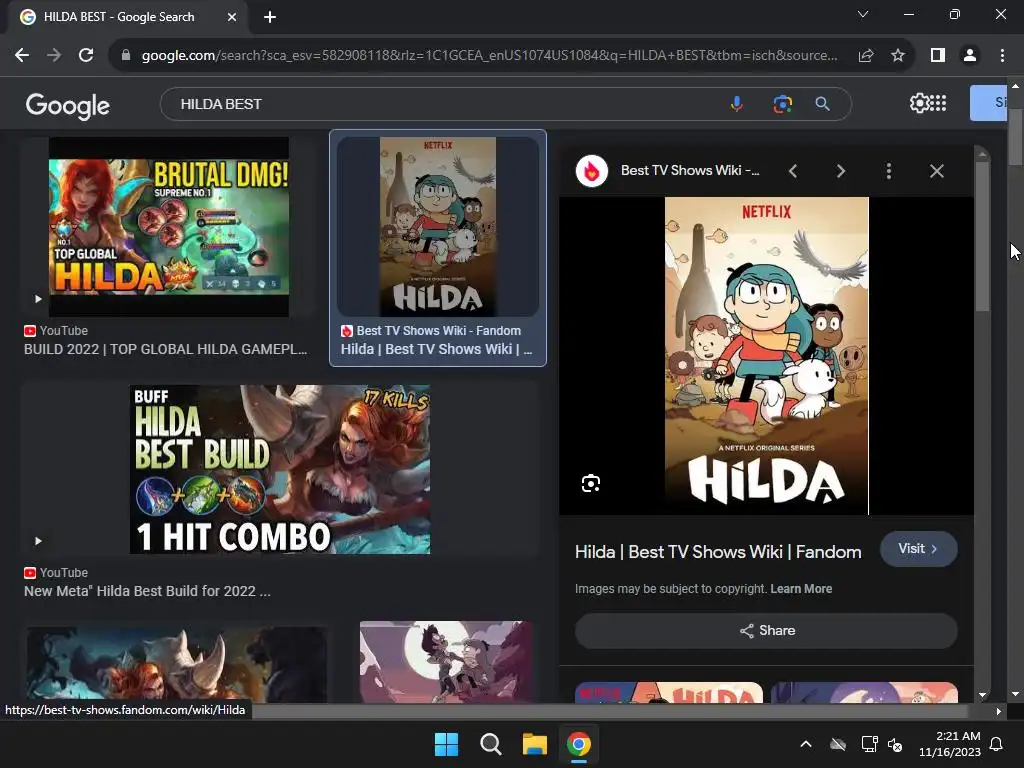The height and width of the screenshot is (768, 1024).
Task: Click the browser forward arrow
Action: [54, 56]
